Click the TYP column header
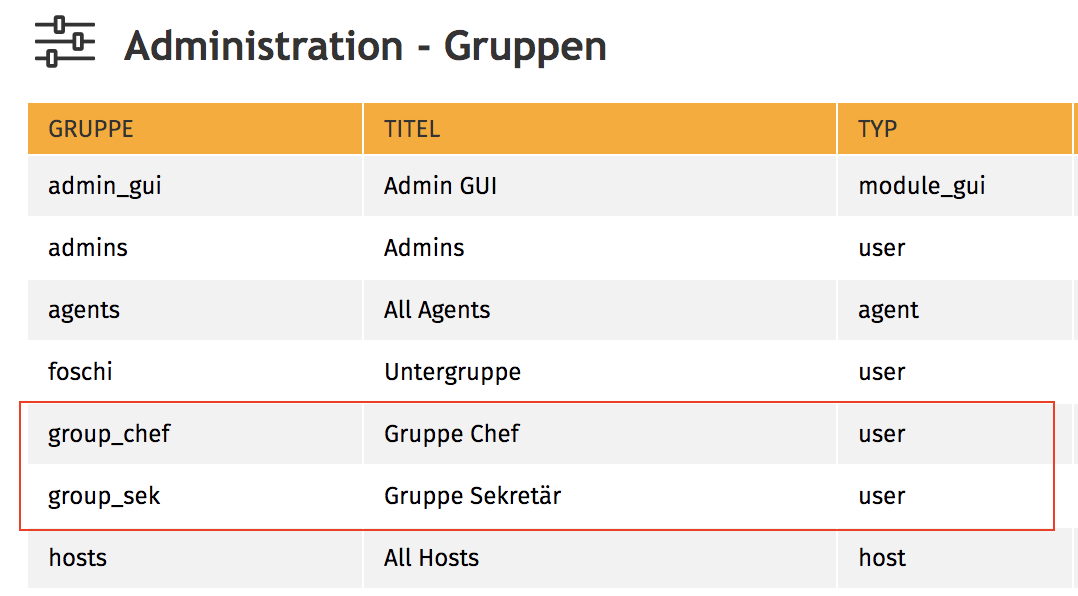This screenshot has height=596, width=1078. [x=877, y=129]
